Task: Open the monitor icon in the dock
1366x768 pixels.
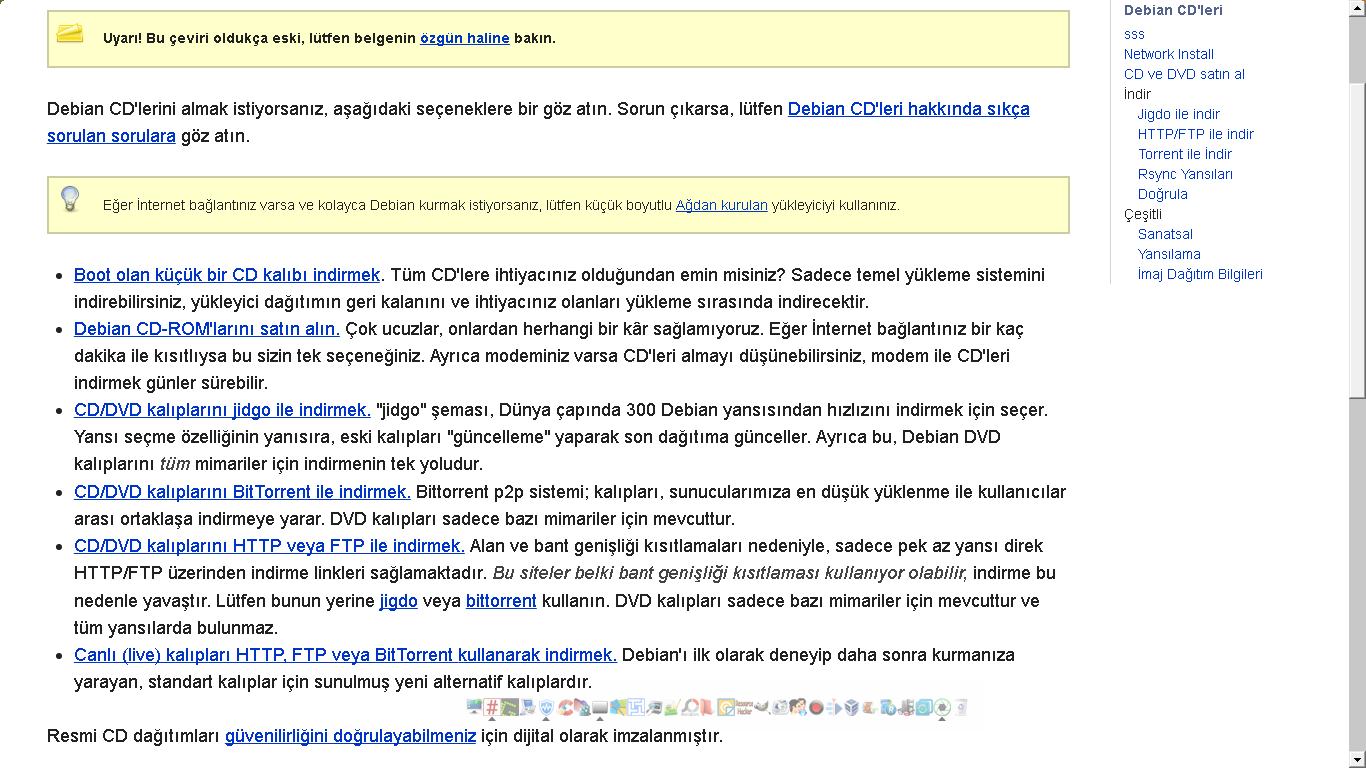Action: pos(475,707)
